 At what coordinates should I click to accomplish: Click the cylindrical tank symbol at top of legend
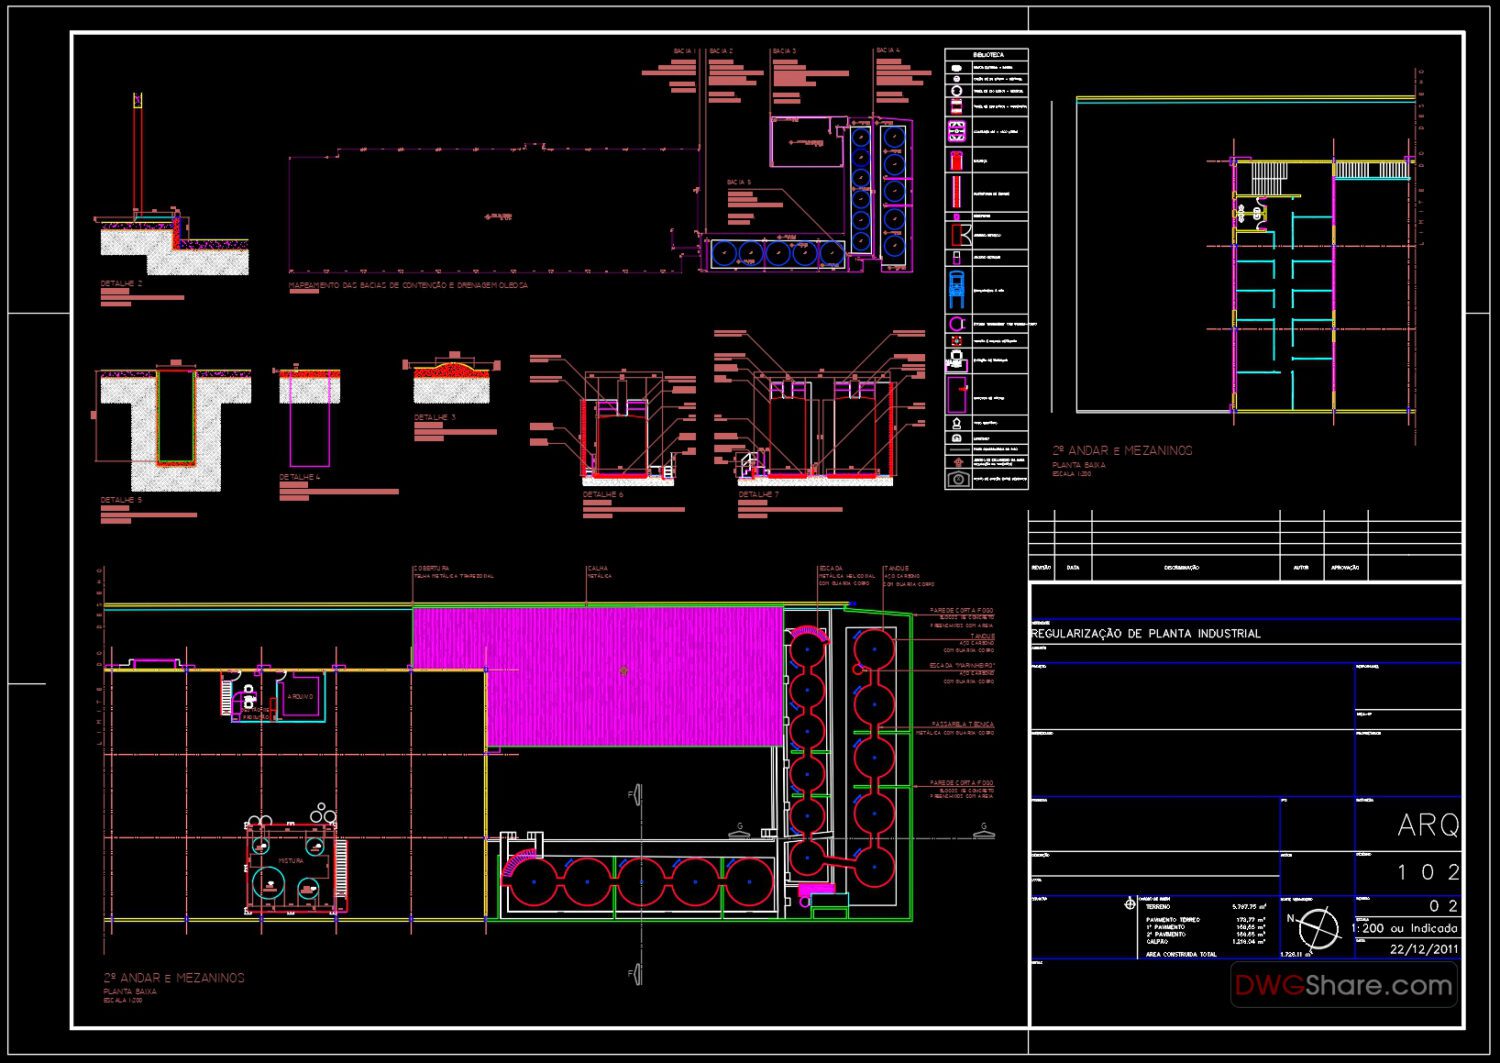point(956,68)
